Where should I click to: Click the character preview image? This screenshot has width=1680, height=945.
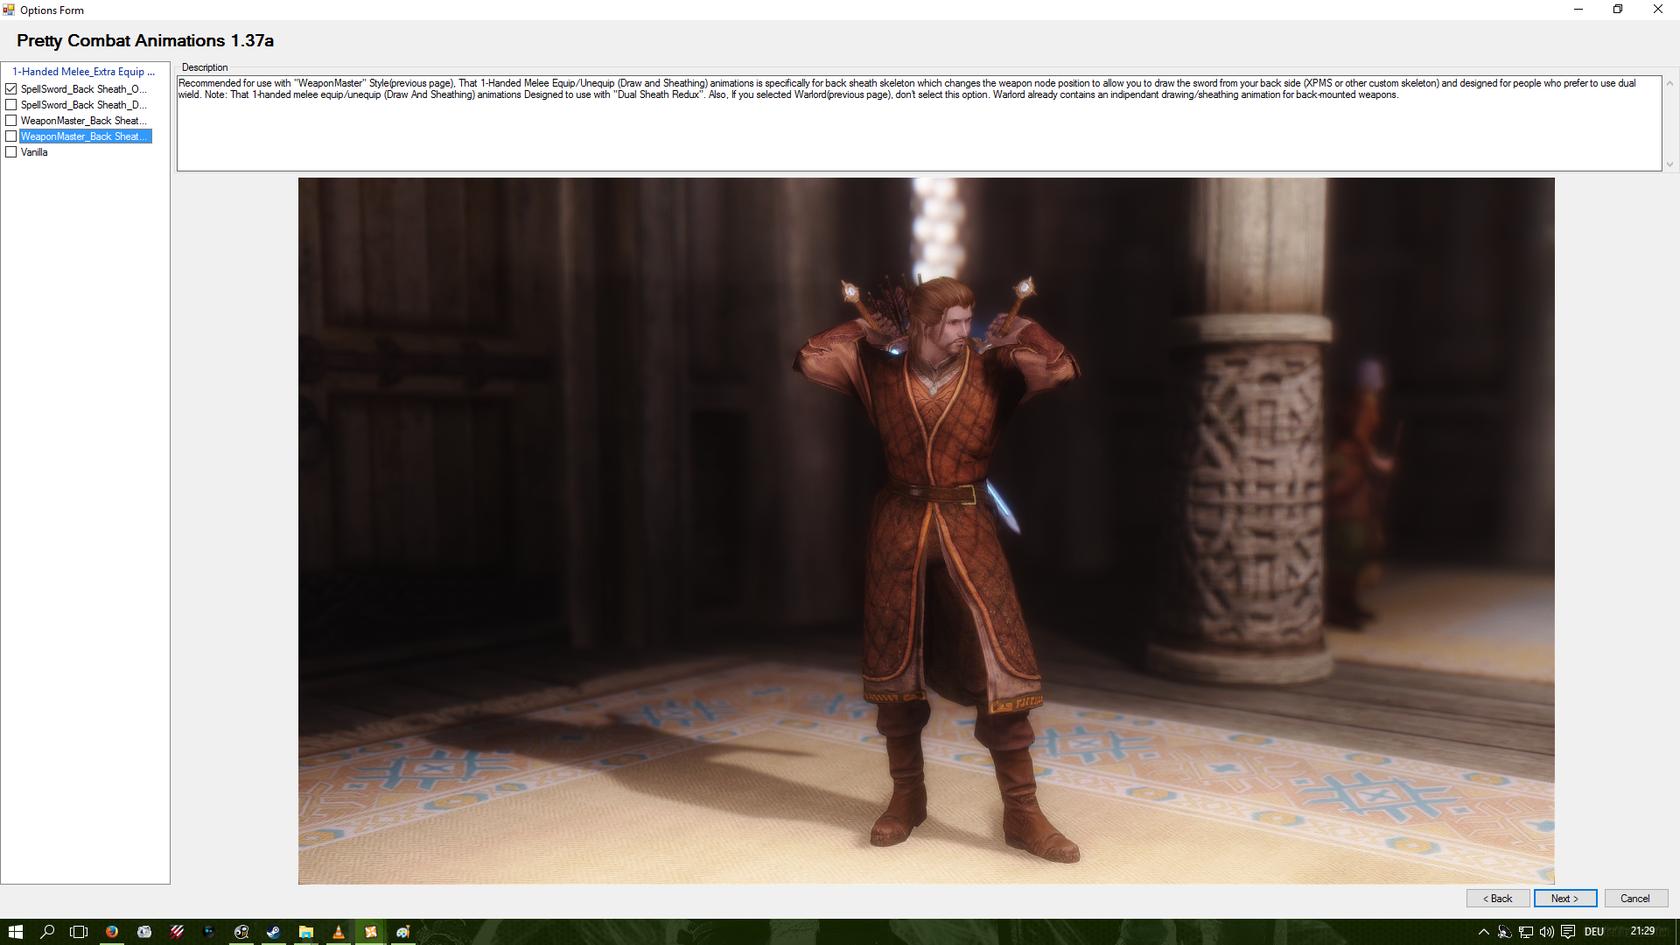click(x=926, y=531)
